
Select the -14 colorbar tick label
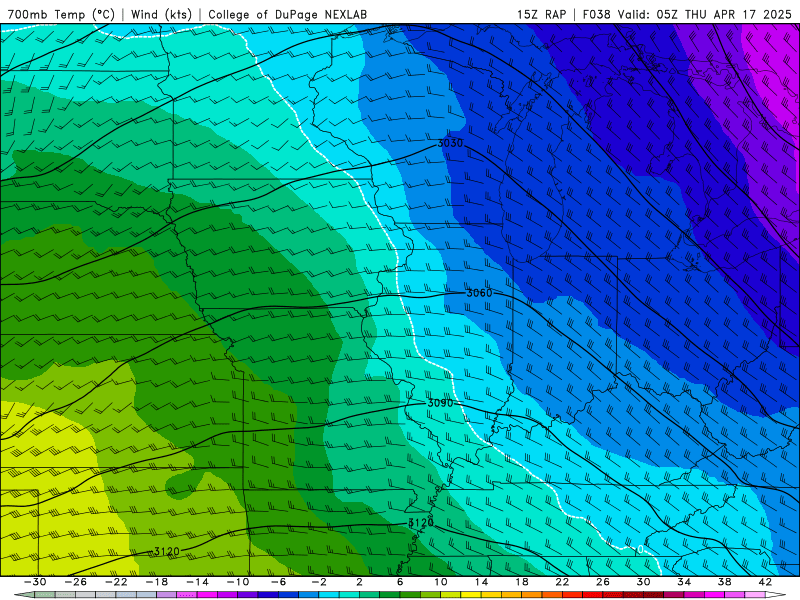pos(197,582)
